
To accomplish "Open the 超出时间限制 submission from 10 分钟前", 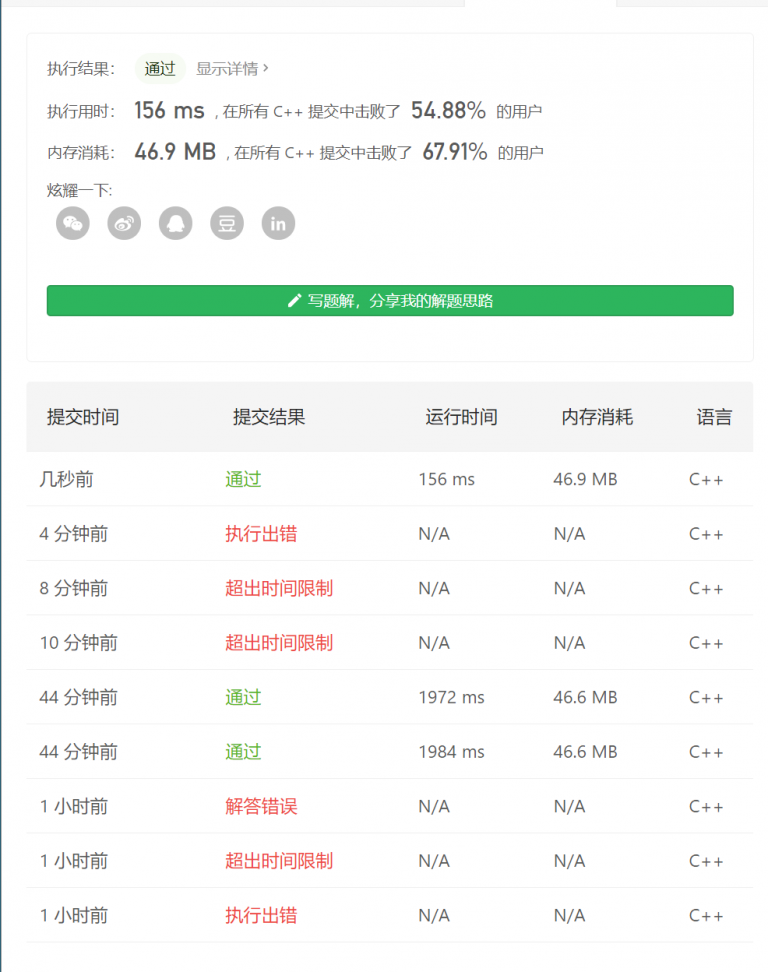I will coord(279,643).
